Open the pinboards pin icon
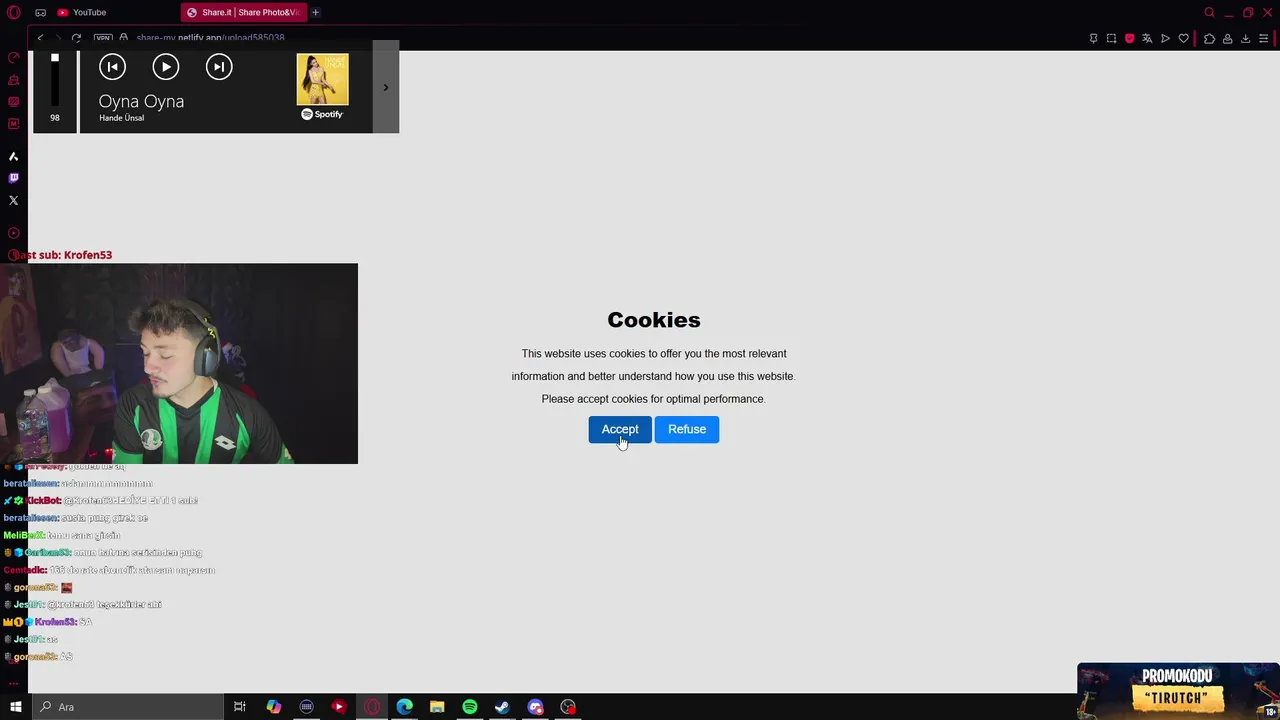Screen dimensions: 1280x720 [1093, 38]
